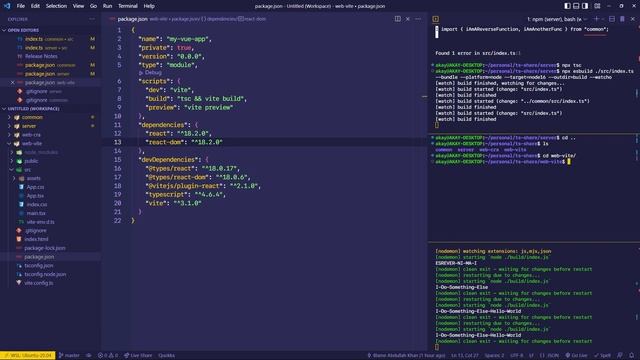Open the Selection menu

coord(56,6)
